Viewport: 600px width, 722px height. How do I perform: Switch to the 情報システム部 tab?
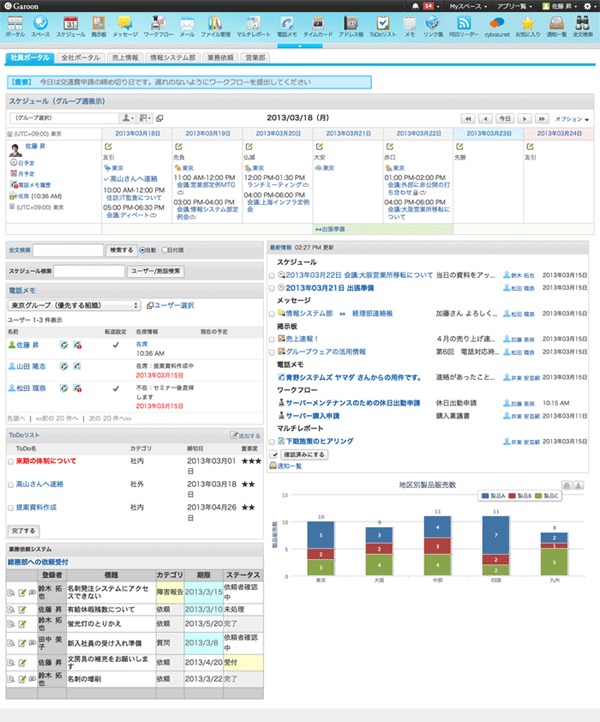(170, 58)
